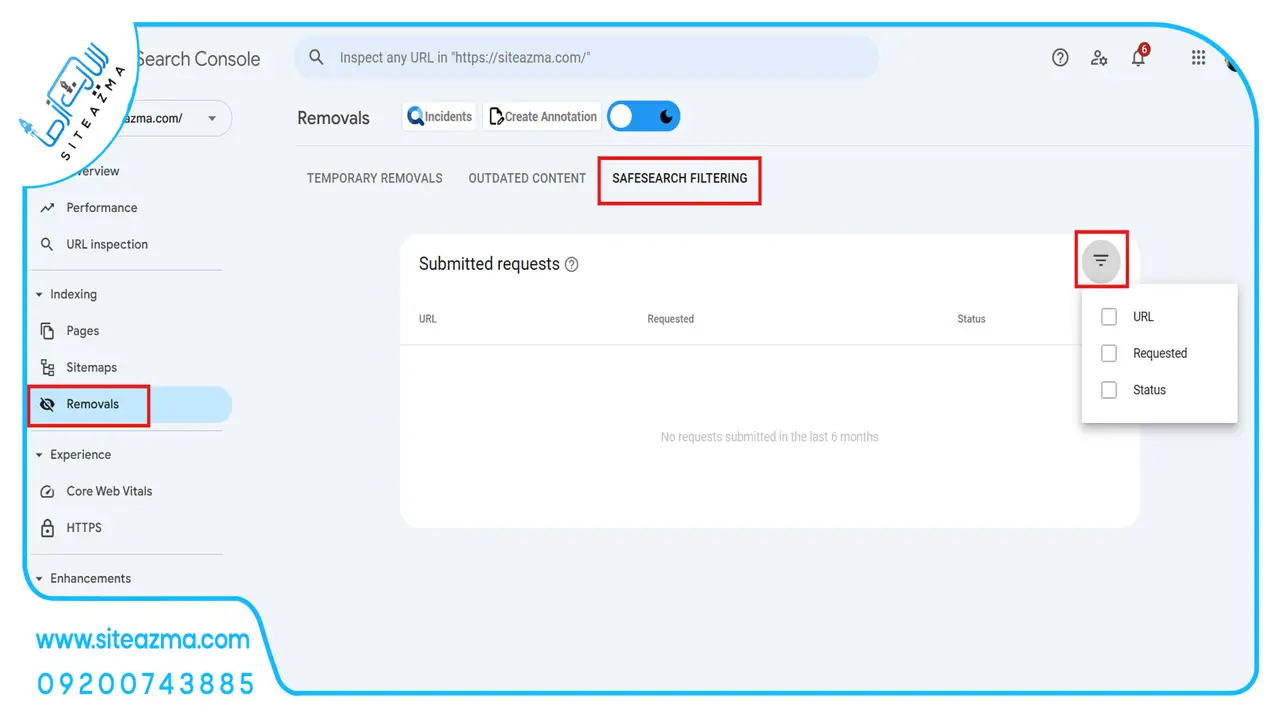
Task: Open the notifications bell icon
Action: [x=1138, y=58]
